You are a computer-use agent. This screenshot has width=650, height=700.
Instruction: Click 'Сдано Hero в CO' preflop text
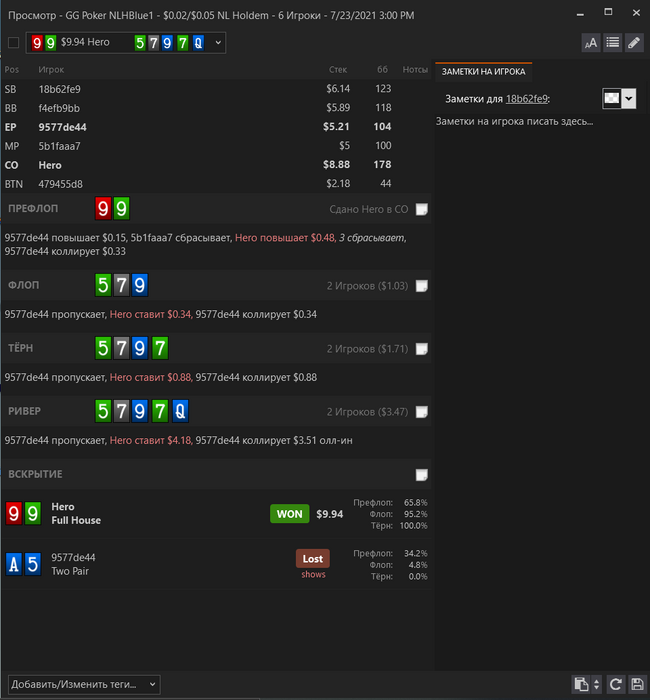[369, 209]
